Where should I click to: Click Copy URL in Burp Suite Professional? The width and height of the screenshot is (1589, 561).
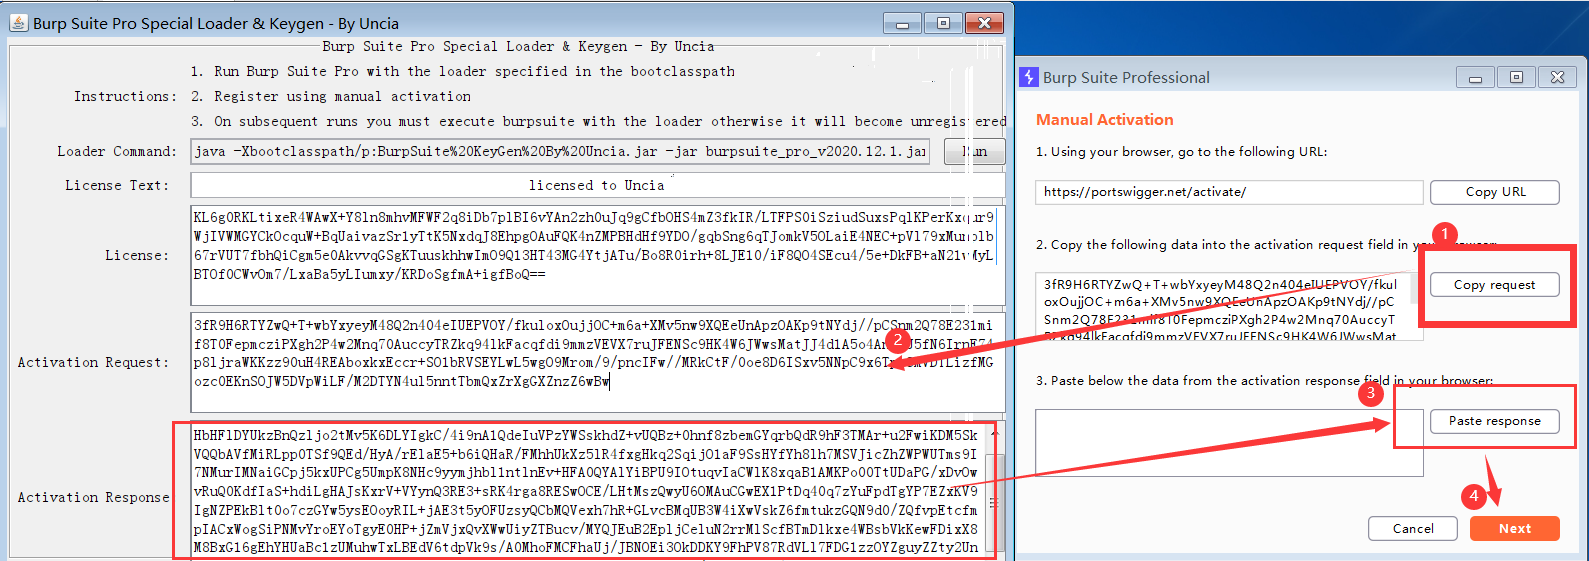tap(1495, 192)
